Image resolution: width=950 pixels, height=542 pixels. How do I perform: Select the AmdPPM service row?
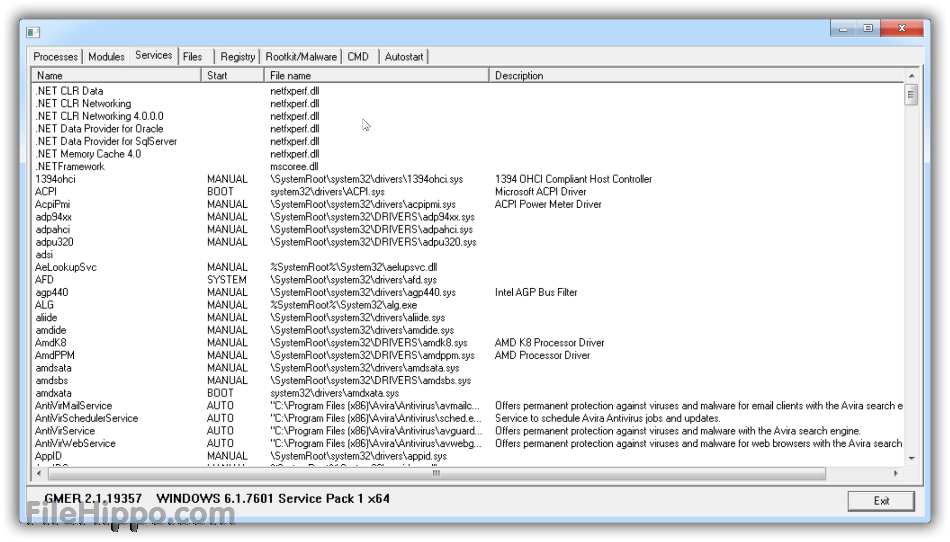(468, 355)
